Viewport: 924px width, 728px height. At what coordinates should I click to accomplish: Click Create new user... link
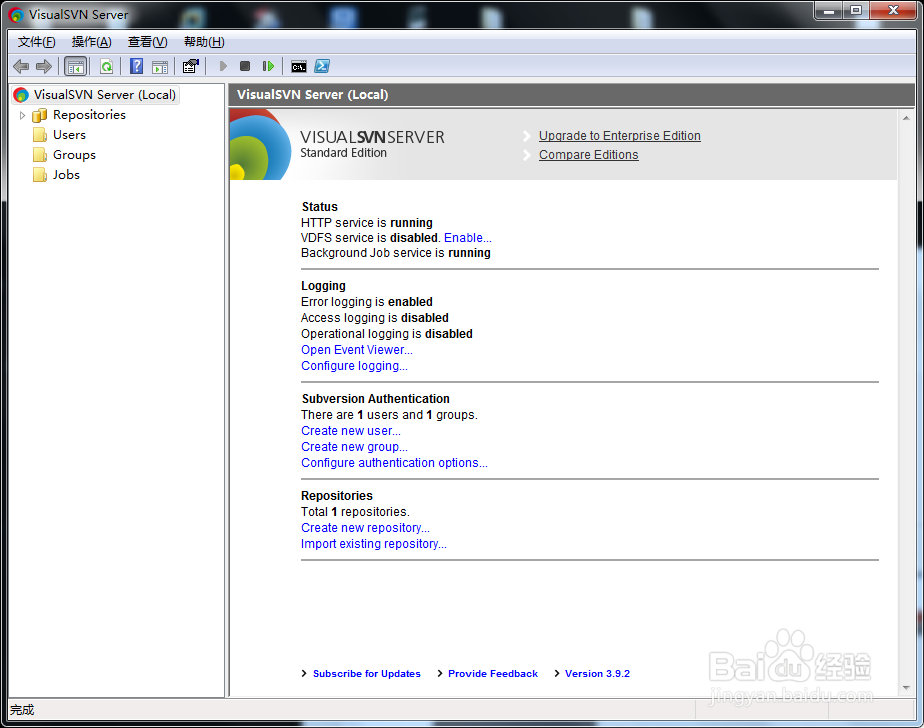[x=351, y=431]
